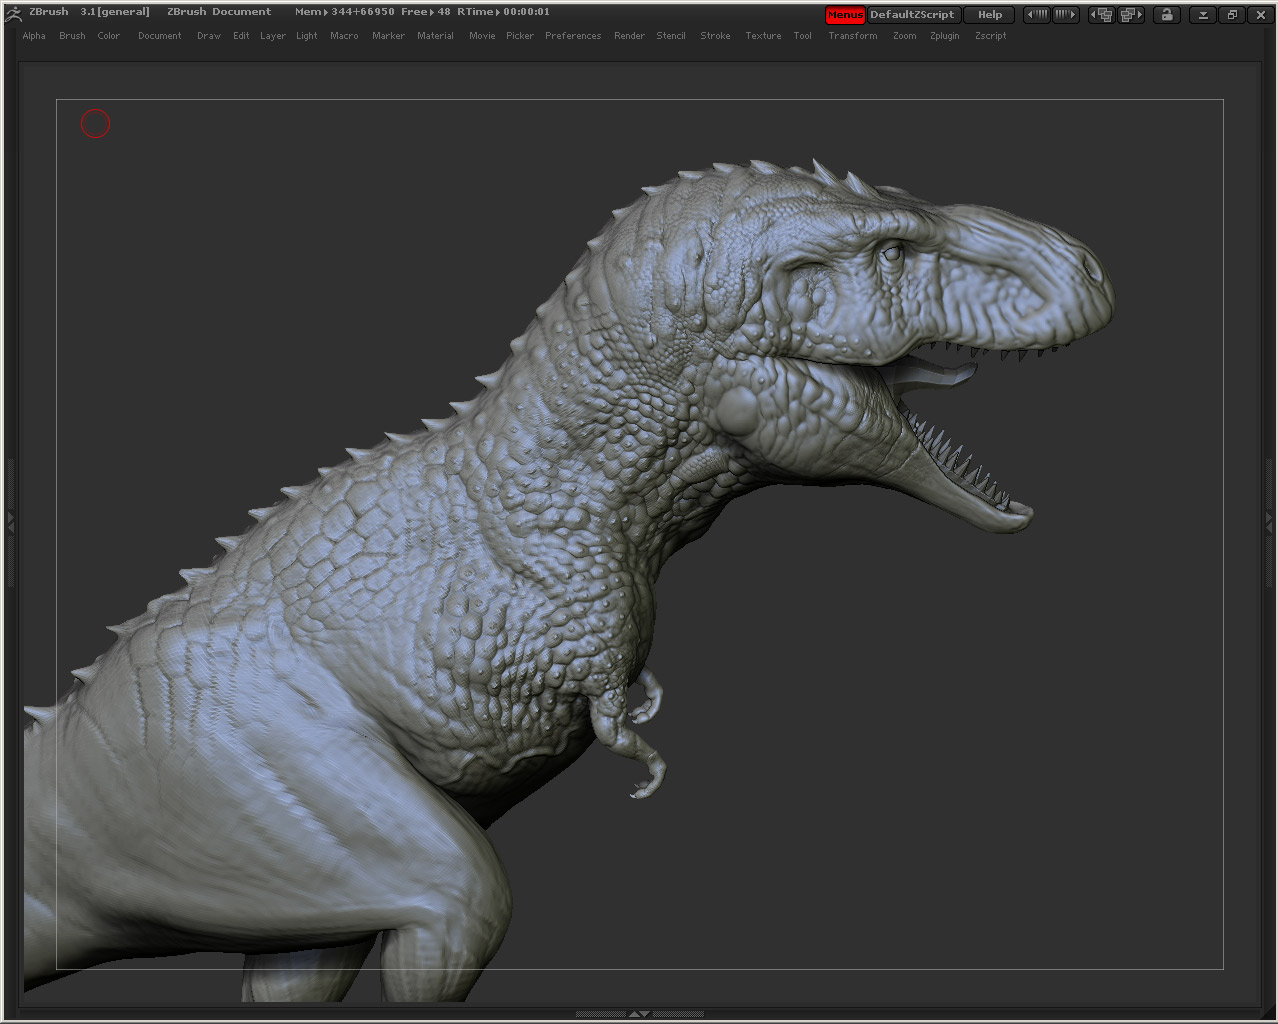Open the Picker menu
1278x1024 pixels.
coord(520,36)
